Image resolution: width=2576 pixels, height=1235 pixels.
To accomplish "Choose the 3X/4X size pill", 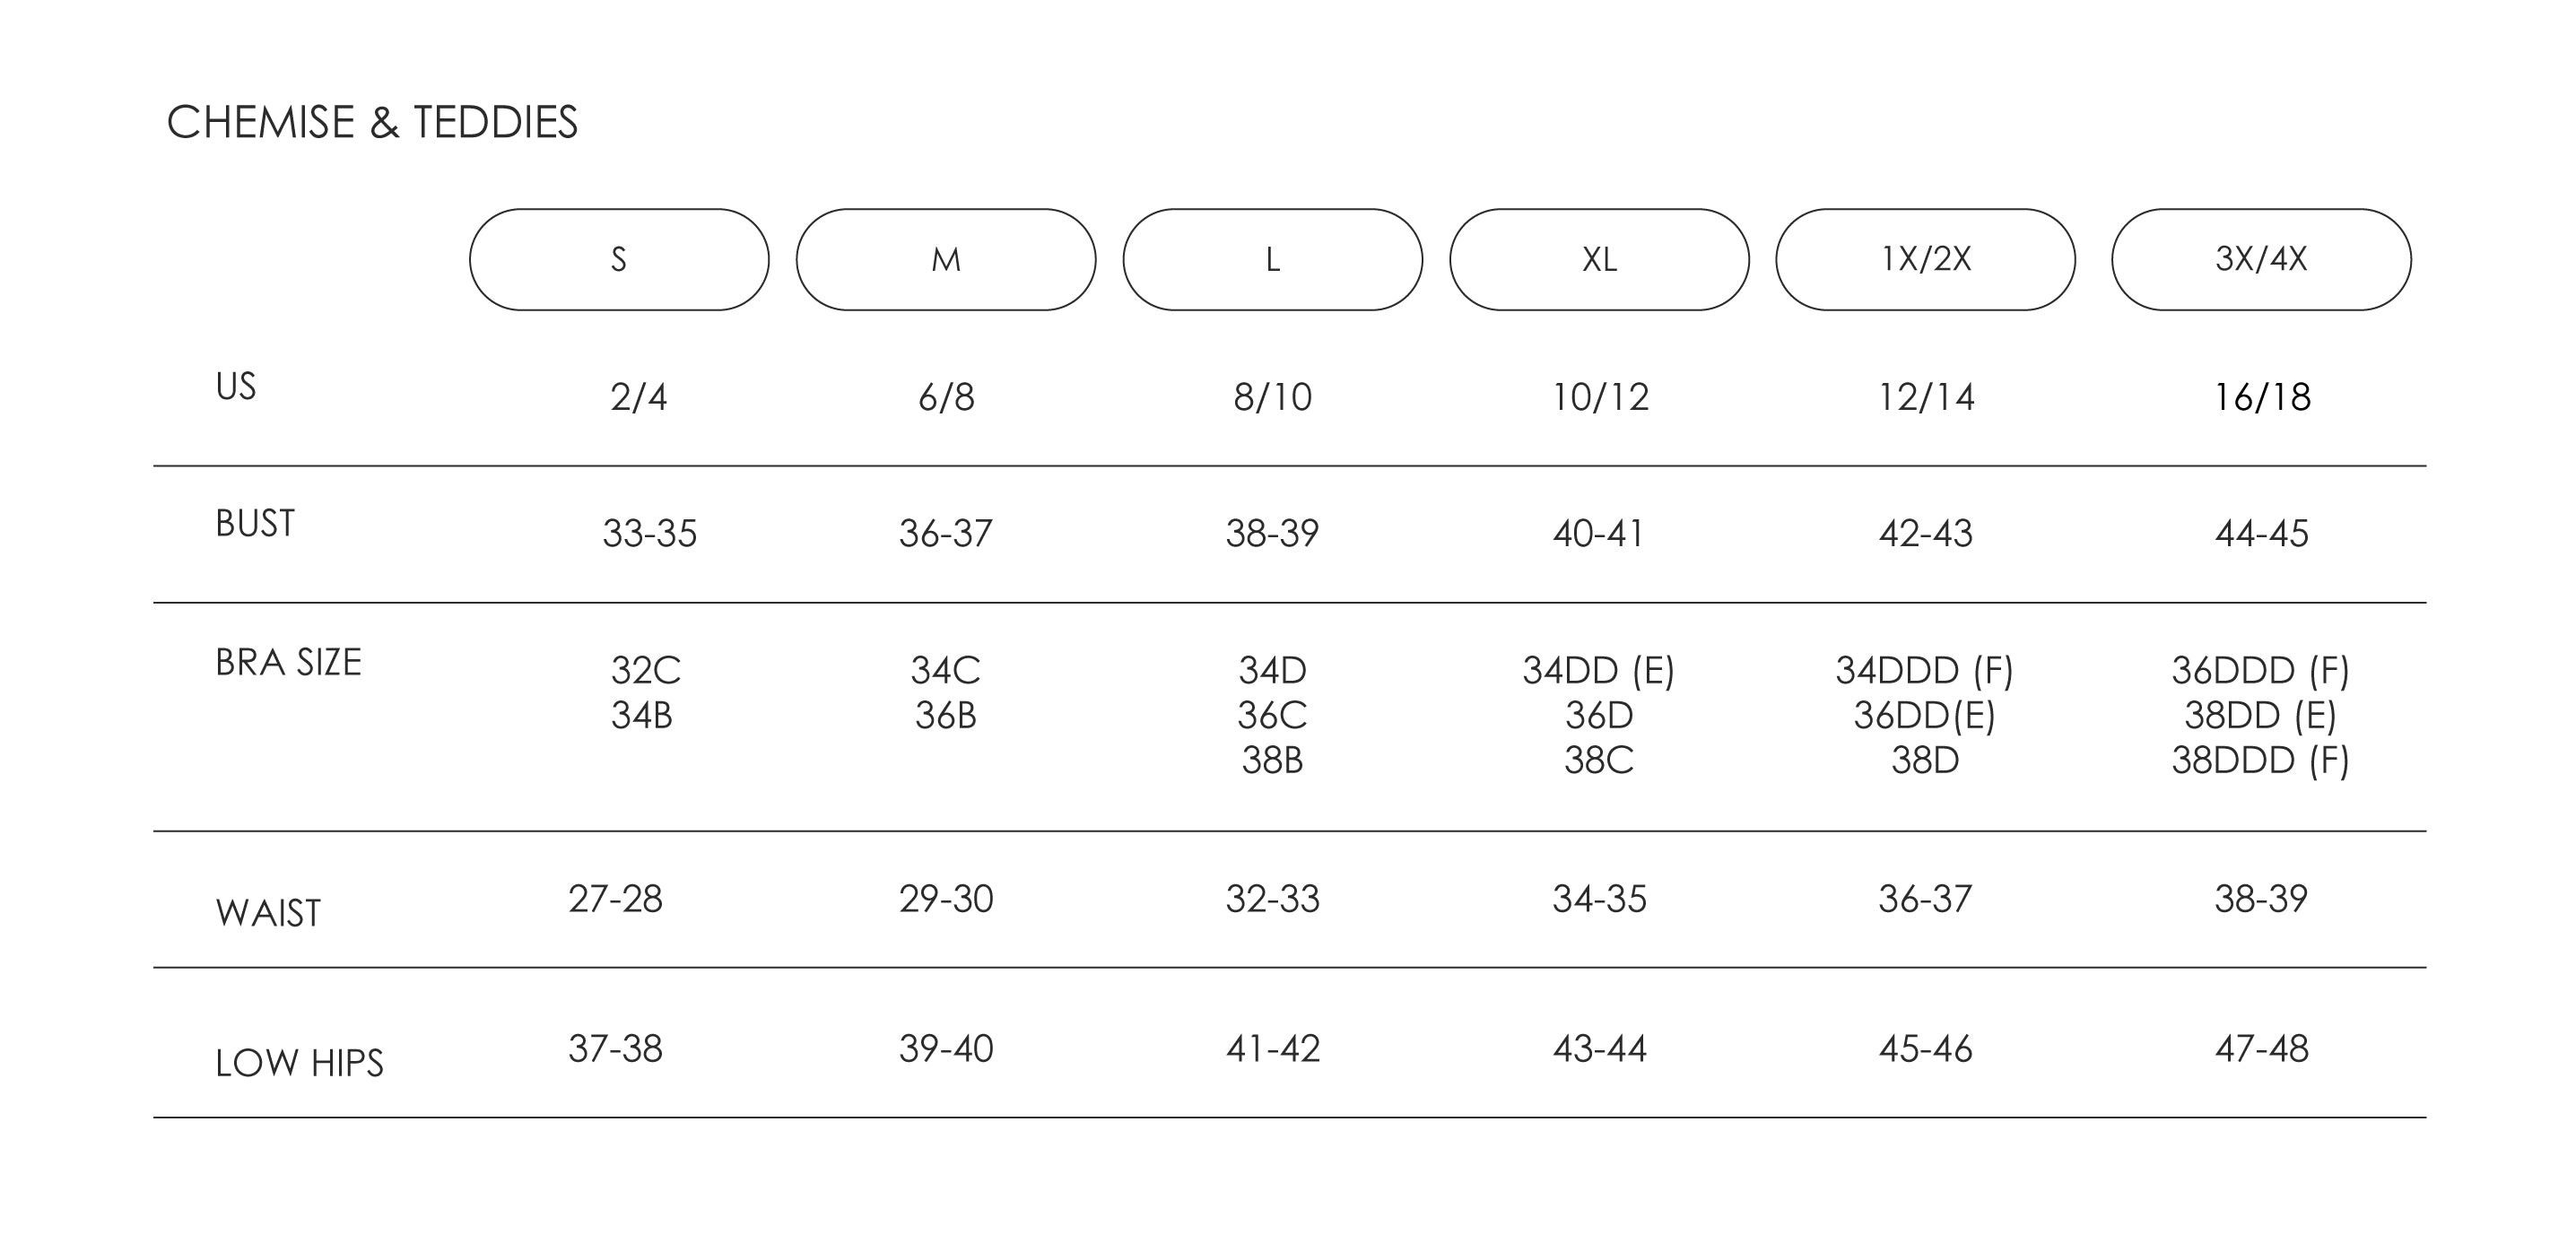I will click(2261, 260).
